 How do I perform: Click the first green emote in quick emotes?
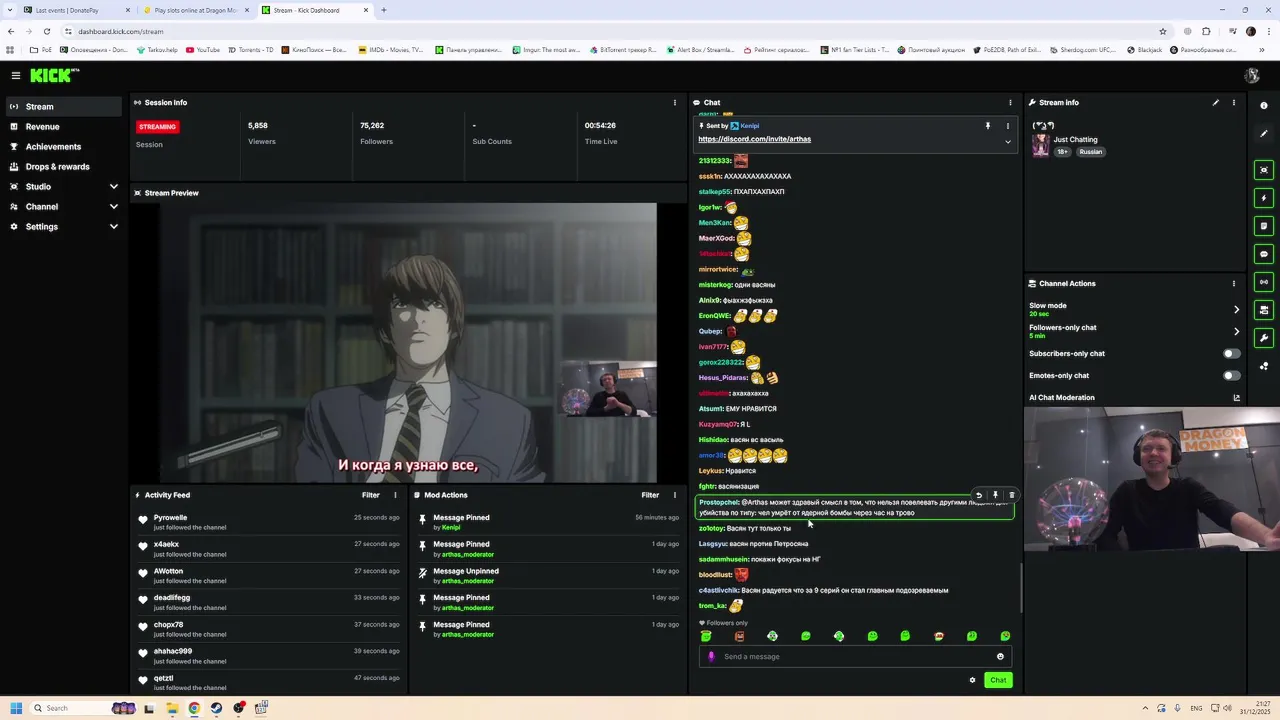click(706, 636)
